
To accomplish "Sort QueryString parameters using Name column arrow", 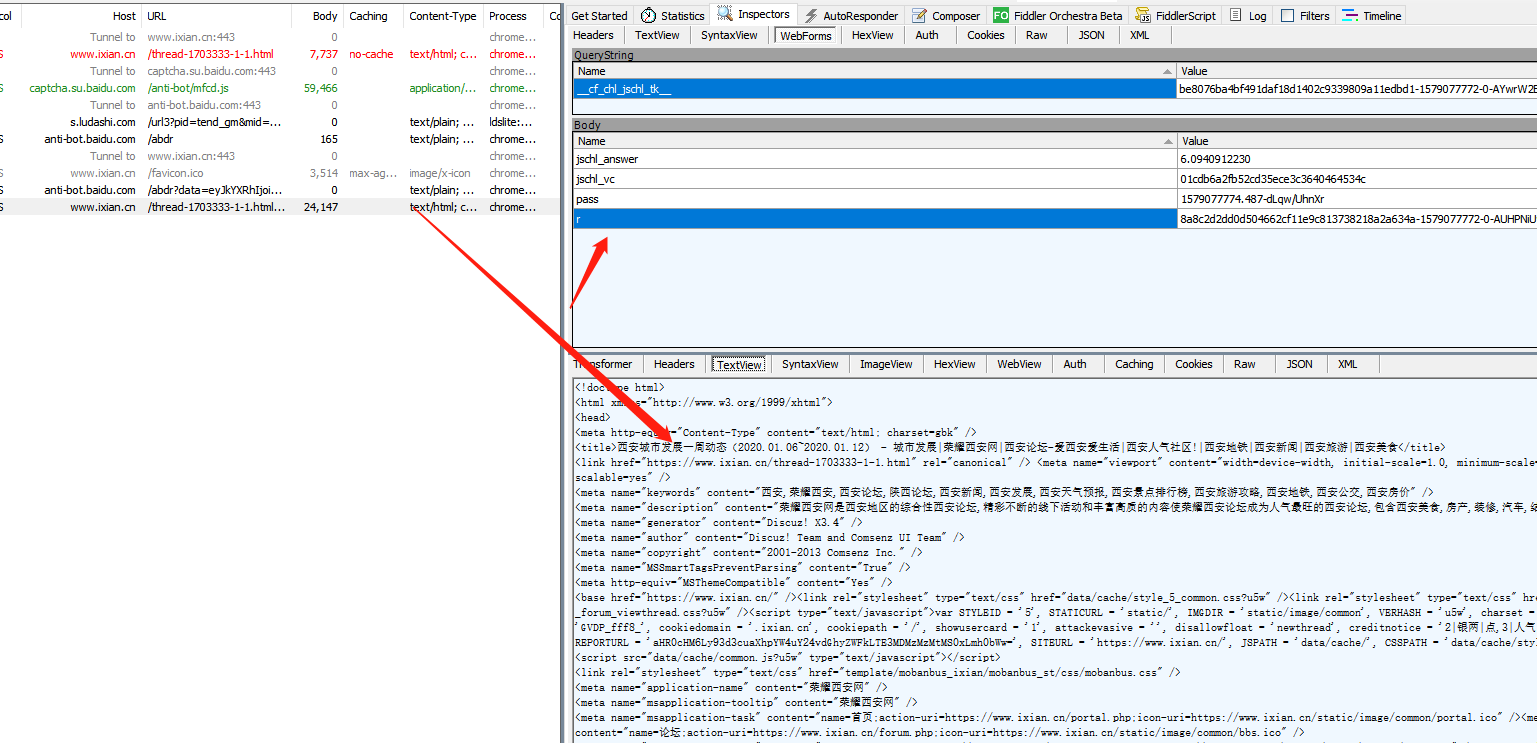I will pos(1166,71).
